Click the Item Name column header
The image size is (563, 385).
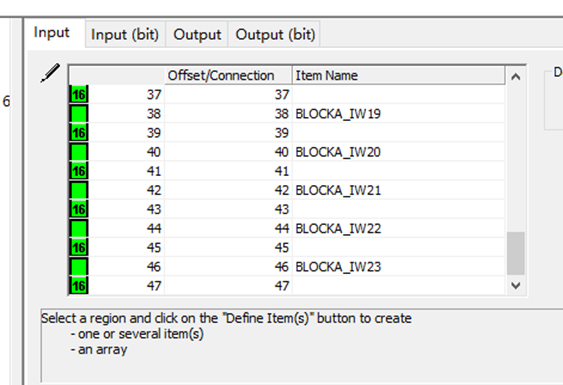(x=399, y=75)
